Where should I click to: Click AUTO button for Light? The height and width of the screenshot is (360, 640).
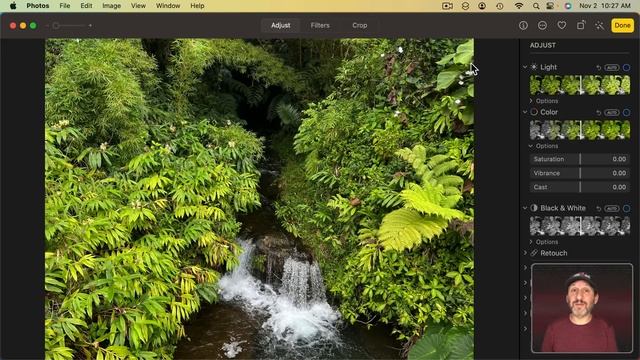(611, 68)
